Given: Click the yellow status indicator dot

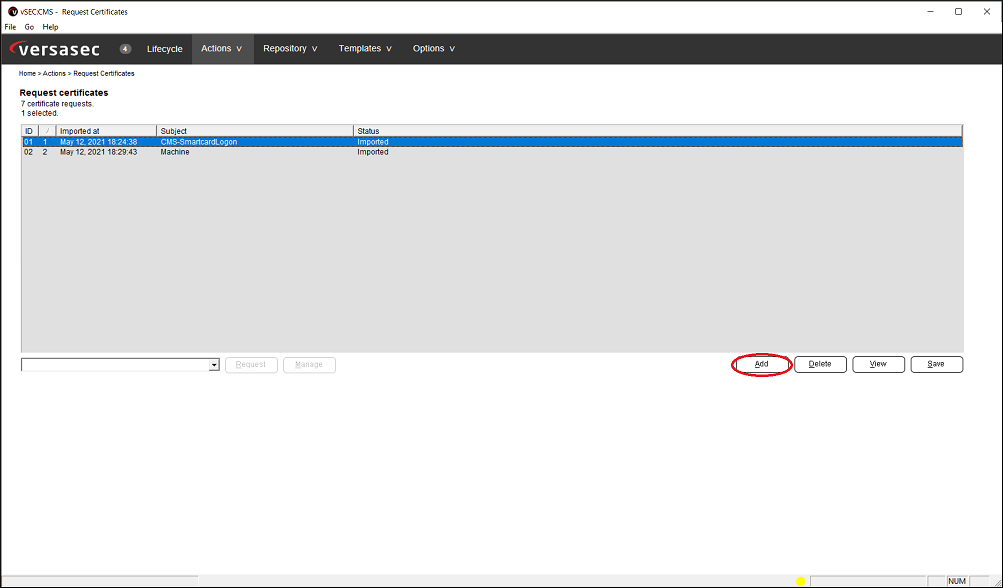Looking at the screenshot, I should point(800,581).
